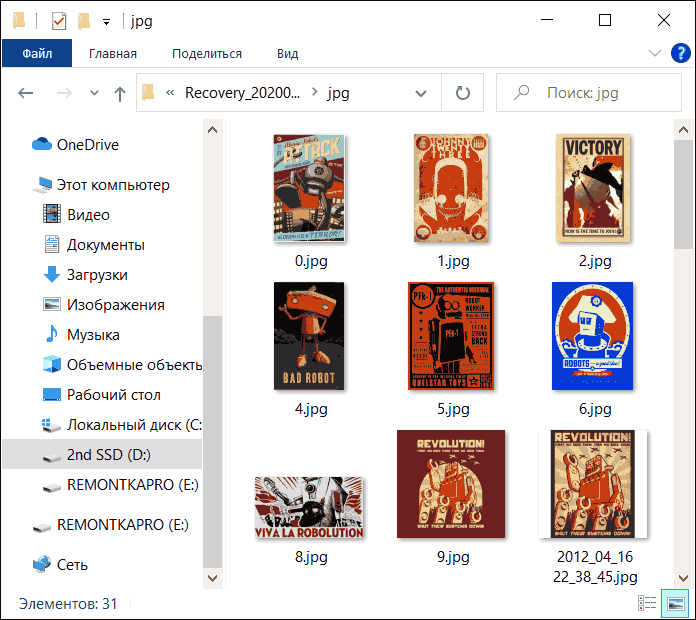Click navigation pane scroll down arrow
This screenshot has height=620, width=696.
coord(213,578)
